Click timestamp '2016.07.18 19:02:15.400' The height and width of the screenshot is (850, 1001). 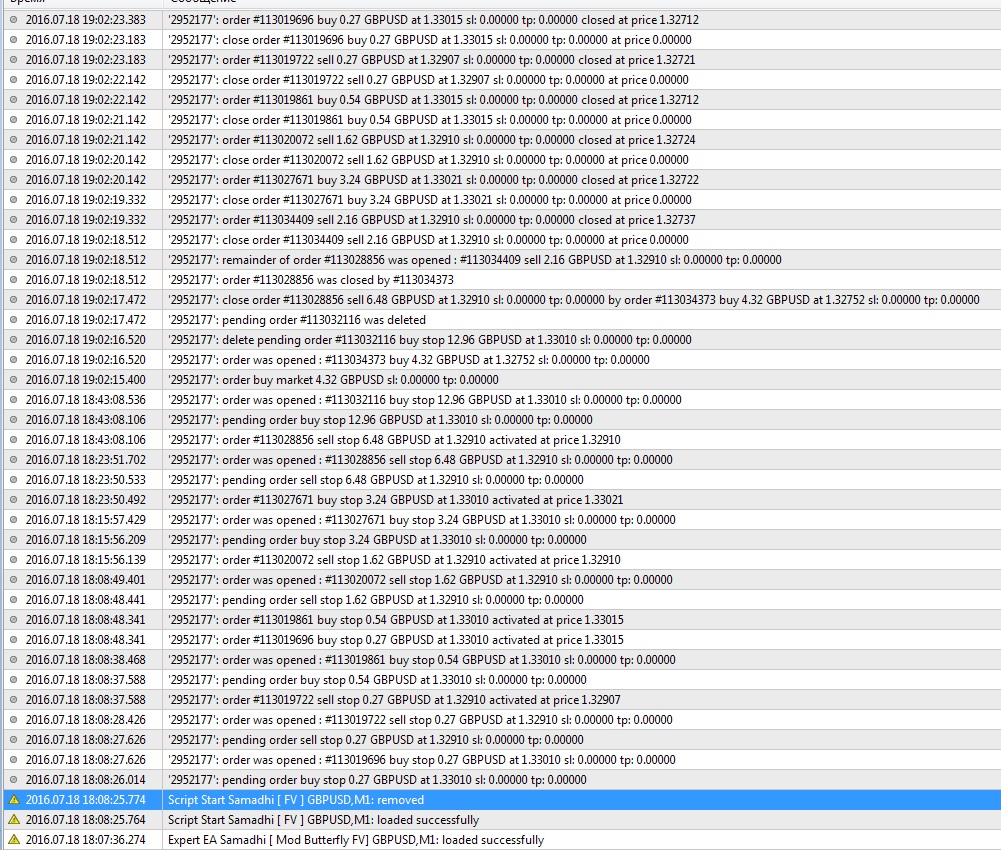click(86, 379)
